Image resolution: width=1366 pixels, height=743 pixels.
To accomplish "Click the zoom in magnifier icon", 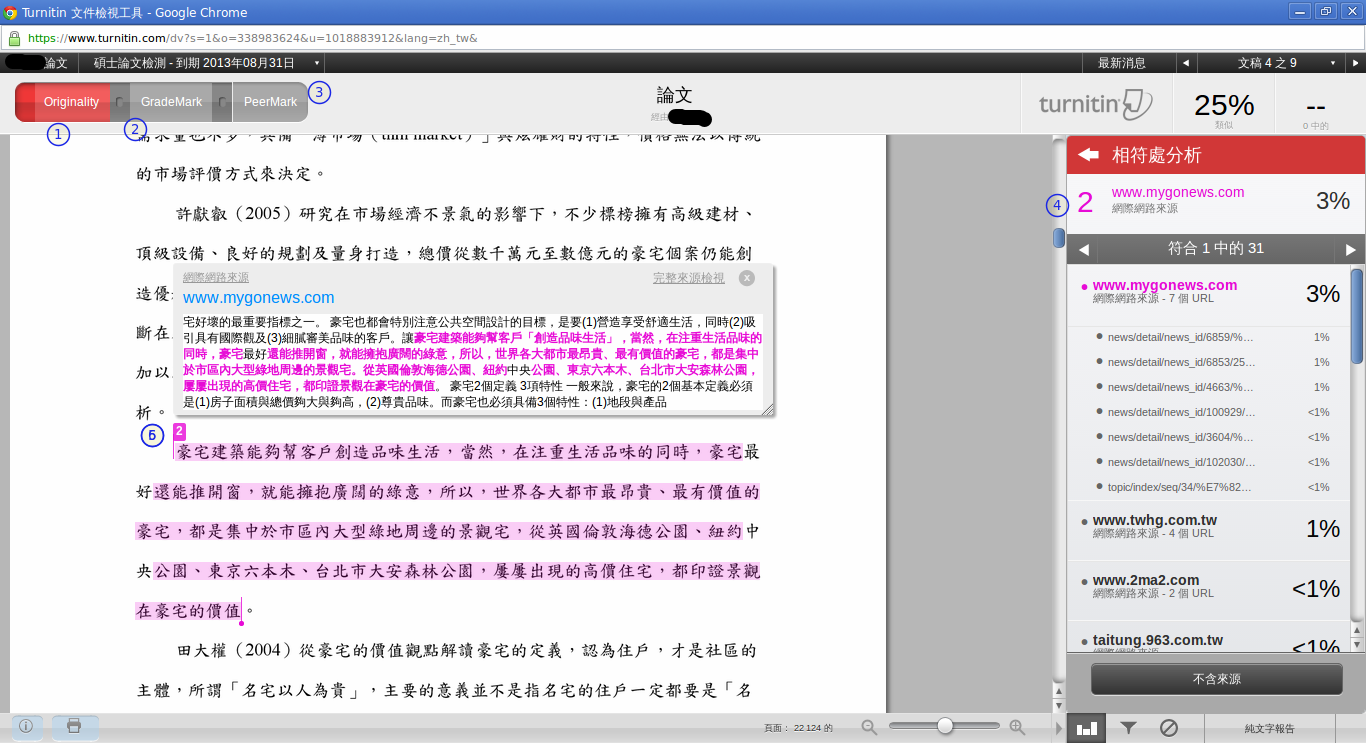I will pos(1017,727).
